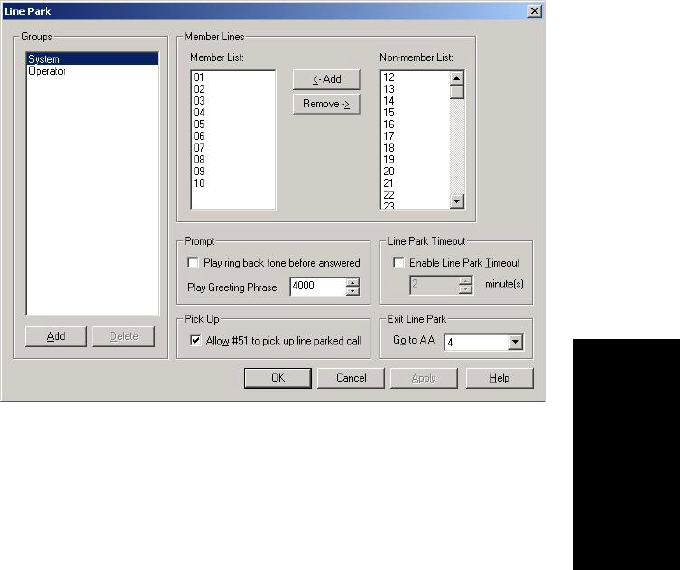Viewport: 680px width, 570px height.
Task: Click the Non-member list scroll down arrow
Action: point(457,201)
